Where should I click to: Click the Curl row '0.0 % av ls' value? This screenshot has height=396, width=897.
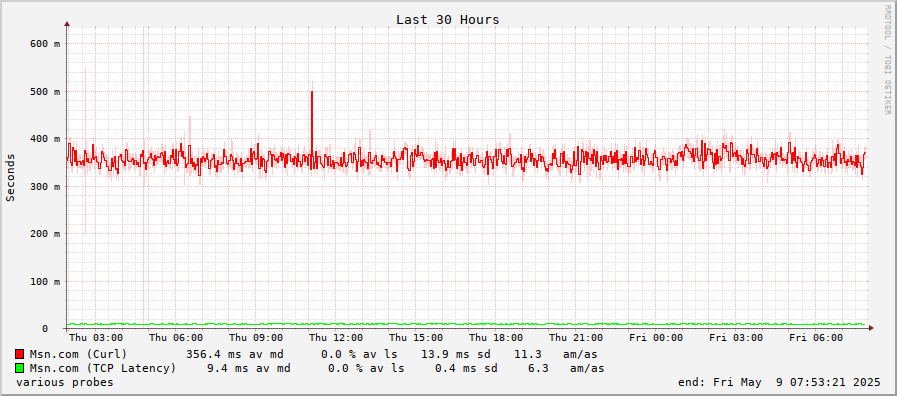click(359, 354)
